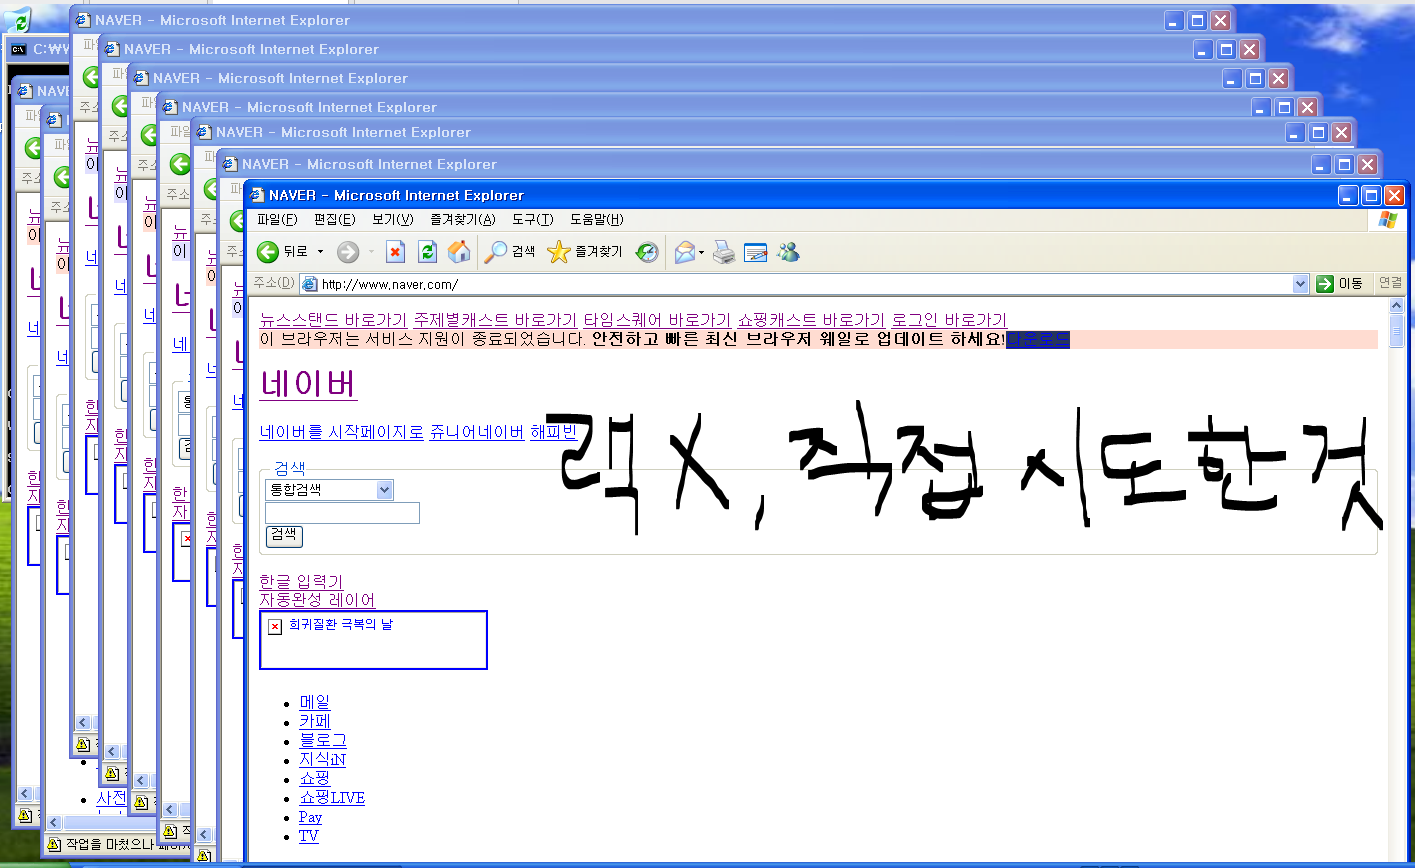1415x868 pixels.
Task: Open the 자동완성 레이어 link
Action: [317, 600]
